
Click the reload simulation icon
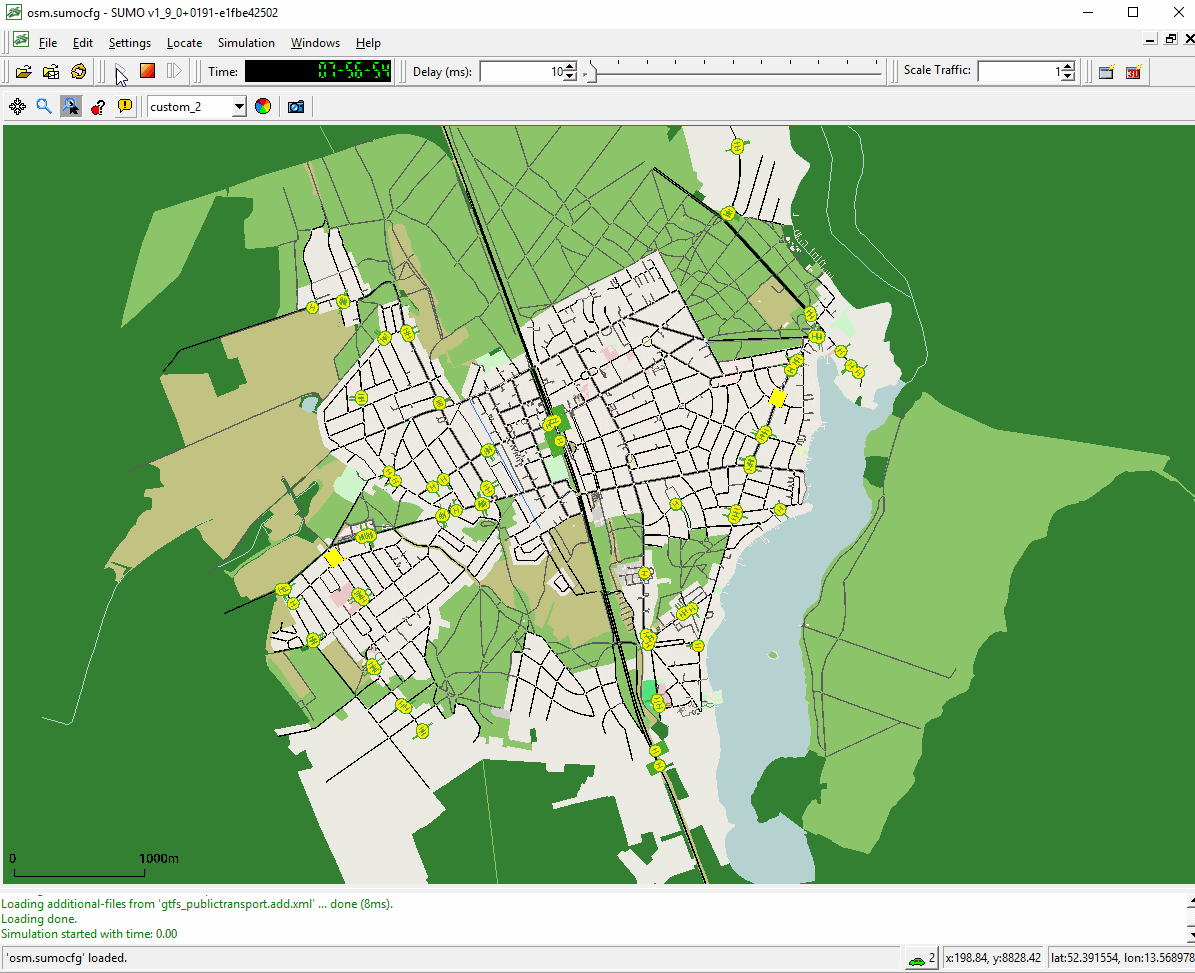click(x=79, y=72)
